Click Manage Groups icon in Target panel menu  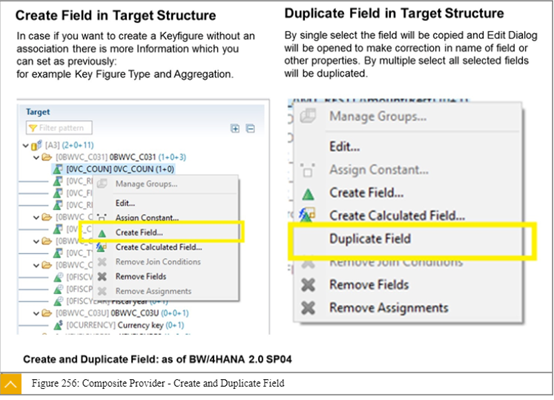(x=102, y=184)
